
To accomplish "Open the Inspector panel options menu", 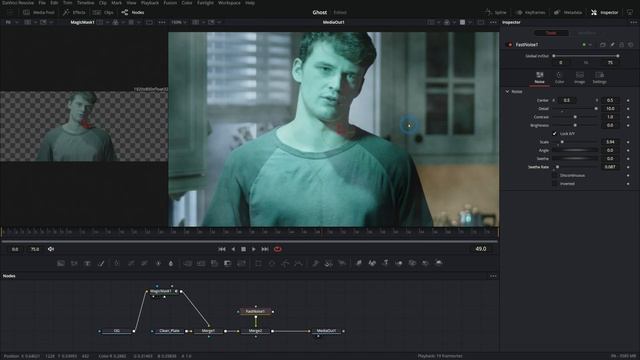I will tap(633, 22).
